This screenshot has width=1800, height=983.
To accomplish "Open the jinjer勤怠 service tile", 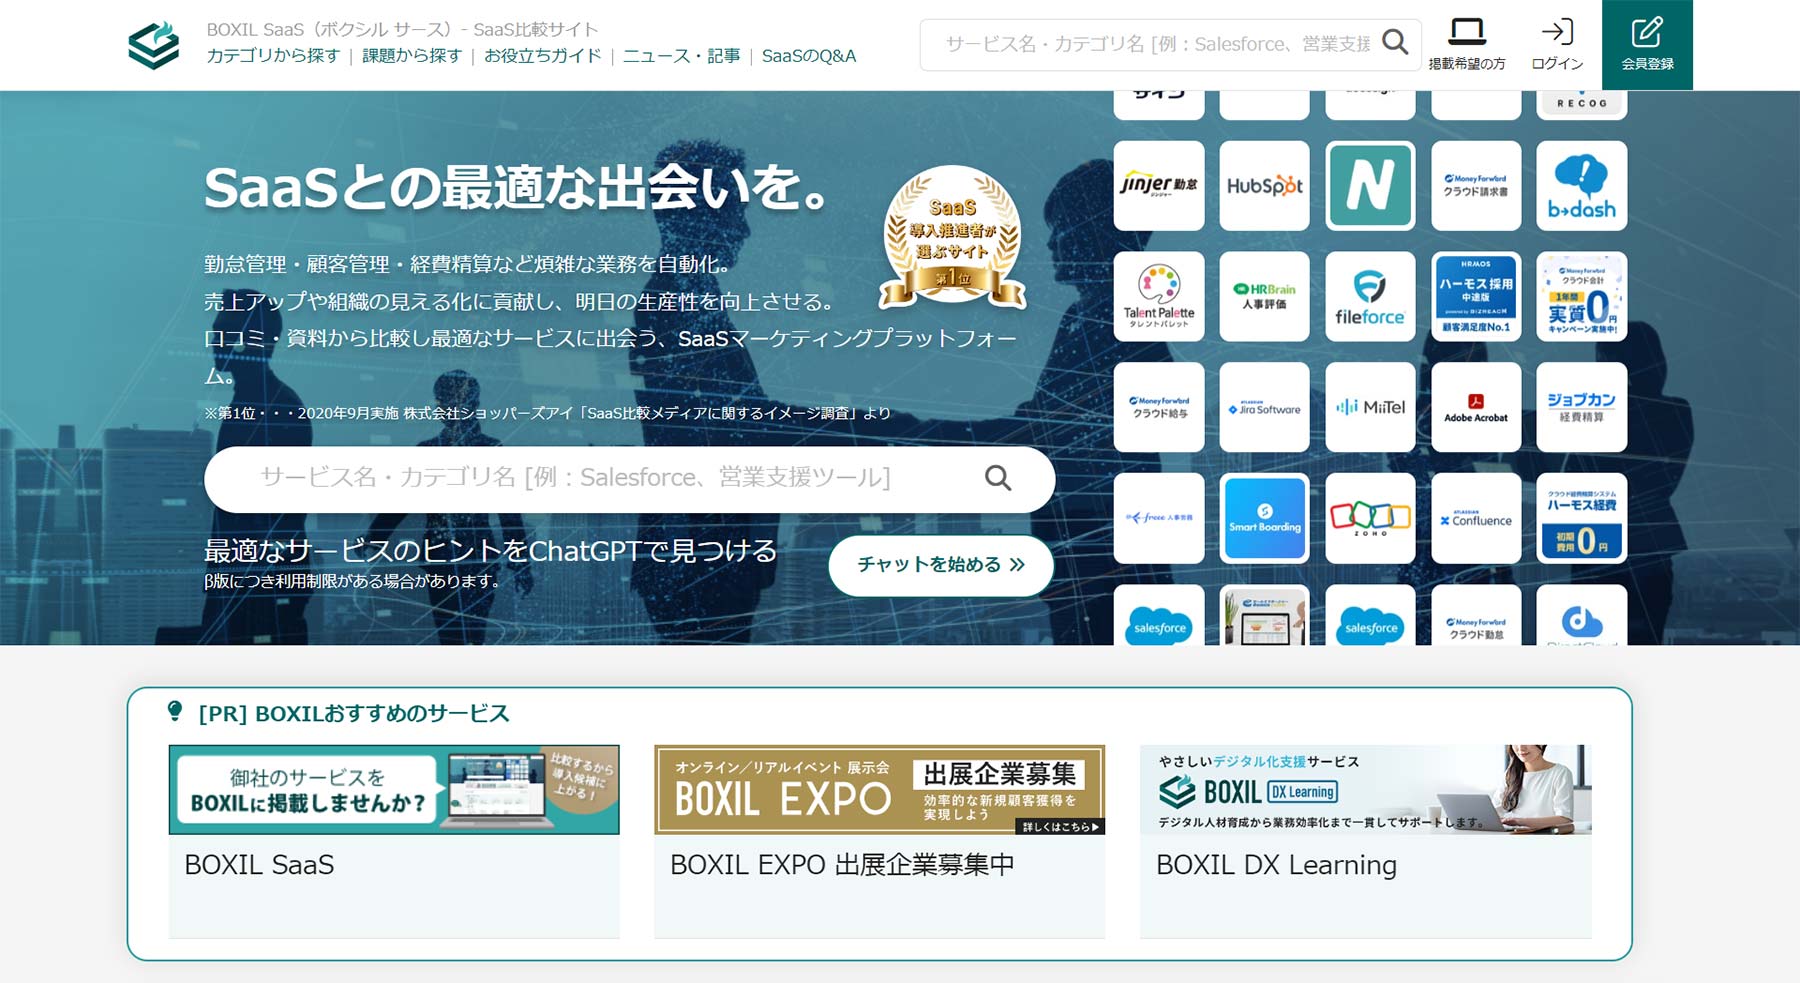I will (x=1159, y=186).
